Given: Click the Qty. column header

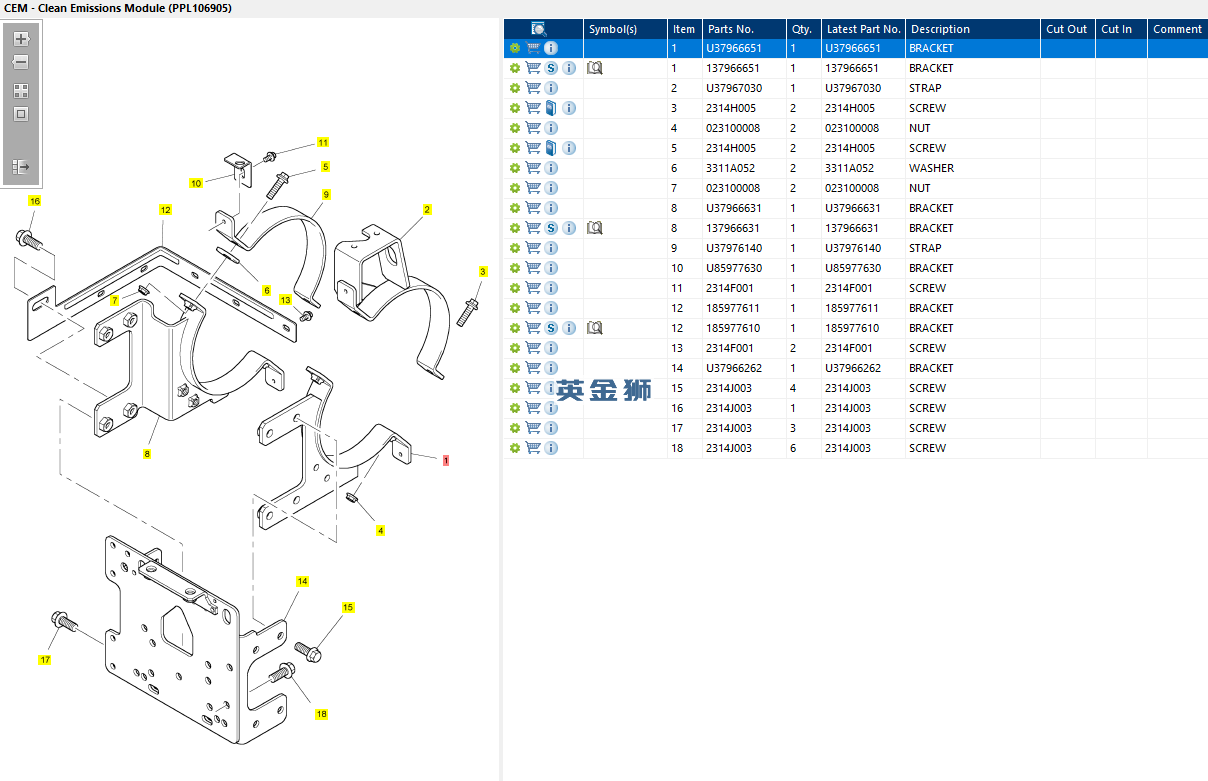Looking at the screenshot, I should (802, 29).
